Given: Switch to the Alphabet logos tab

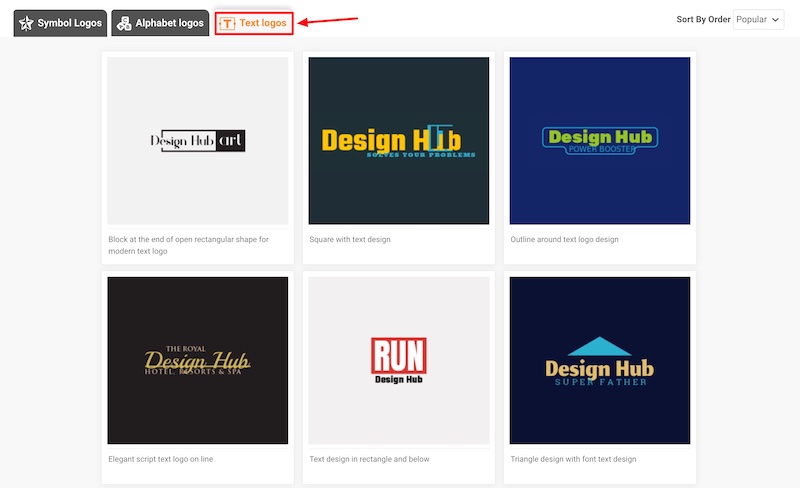Looking at the screenshot, I should coord(160,23).
